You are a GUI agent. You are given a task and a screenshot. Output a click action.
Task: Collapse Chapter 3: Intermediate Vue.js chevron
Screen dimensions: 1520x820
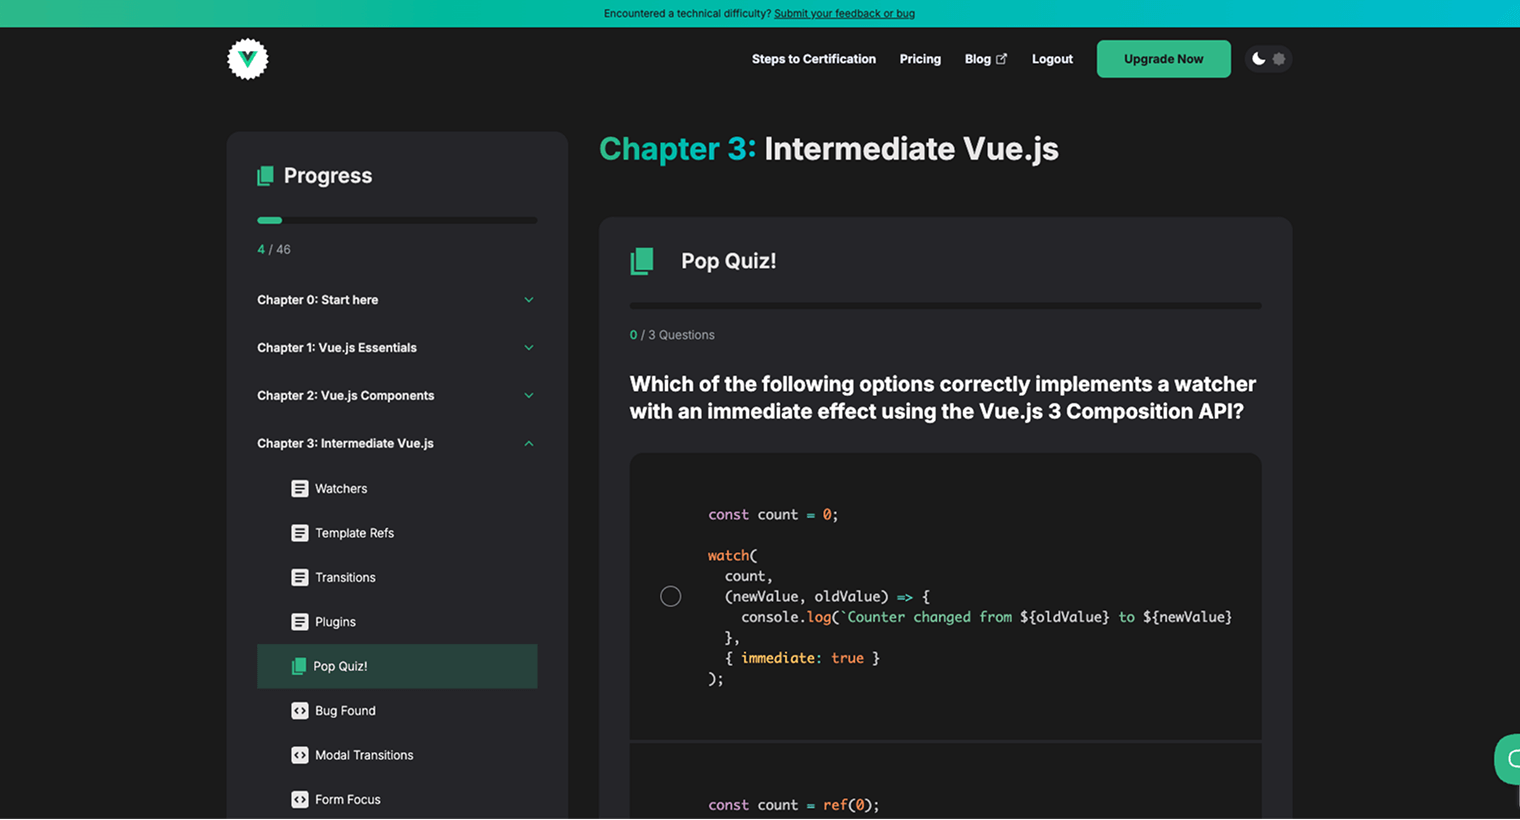coord(529,444)
